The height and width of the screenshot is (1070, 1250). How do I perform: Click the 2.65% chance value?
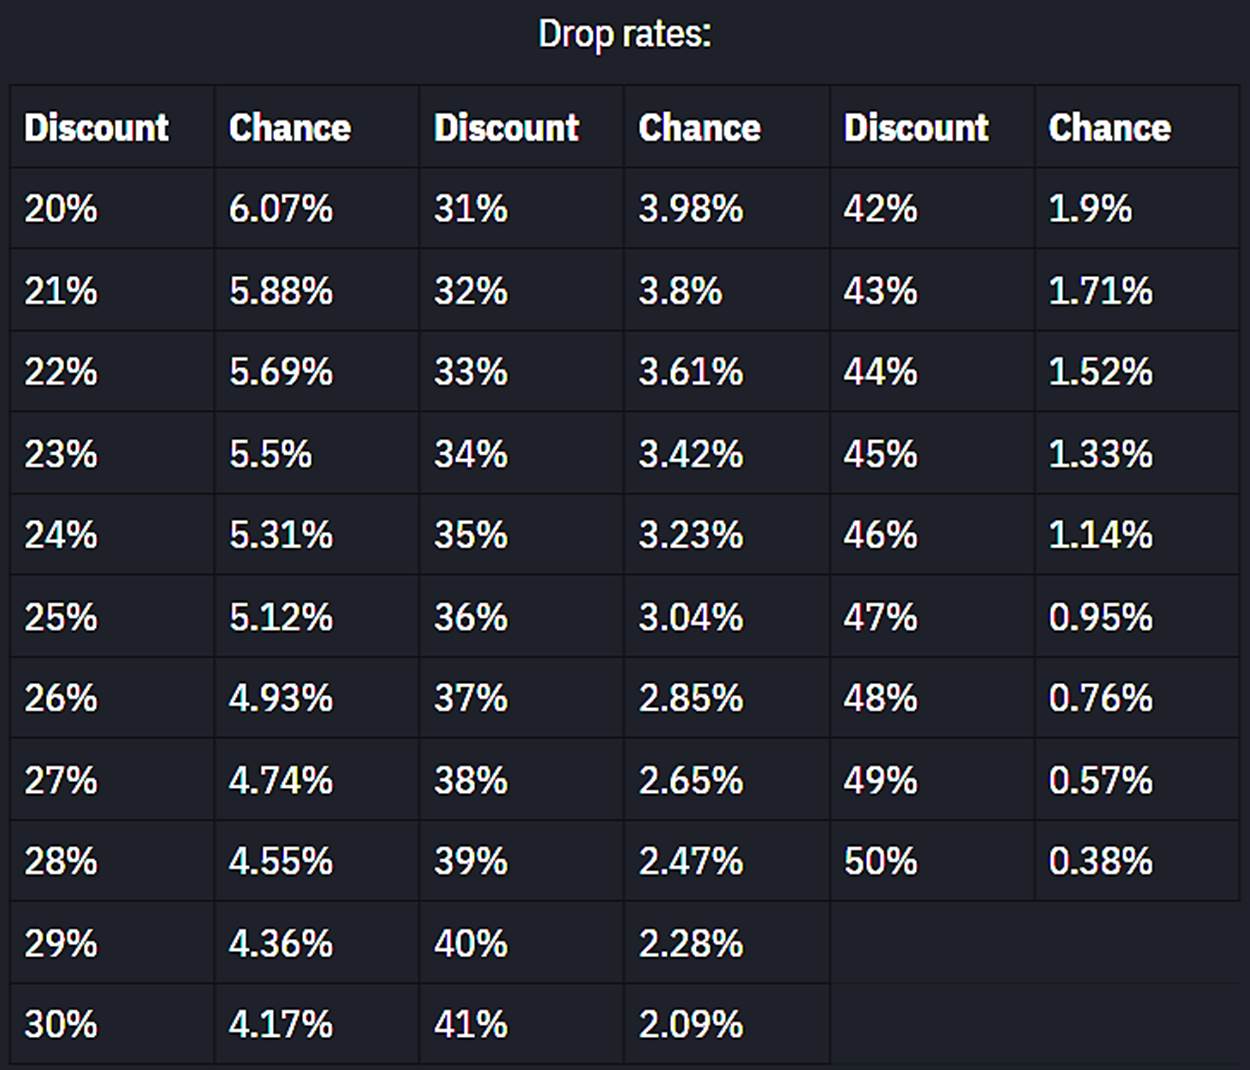(x=691, y=780)
